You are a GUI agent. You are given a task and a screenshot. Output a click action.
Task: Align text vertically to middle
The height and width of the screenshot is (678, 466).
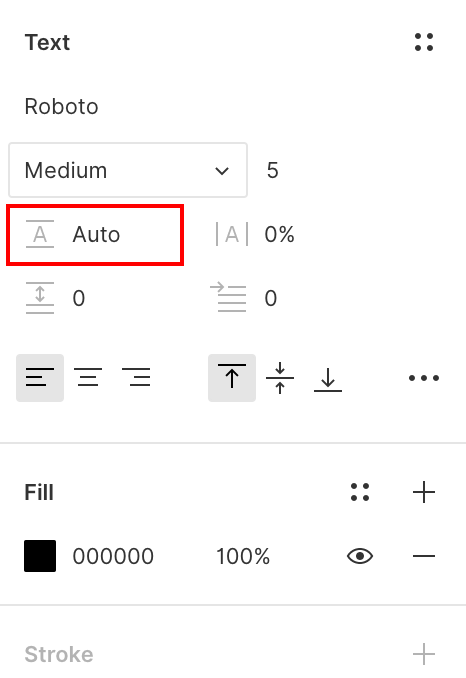[x=280, y=377]
